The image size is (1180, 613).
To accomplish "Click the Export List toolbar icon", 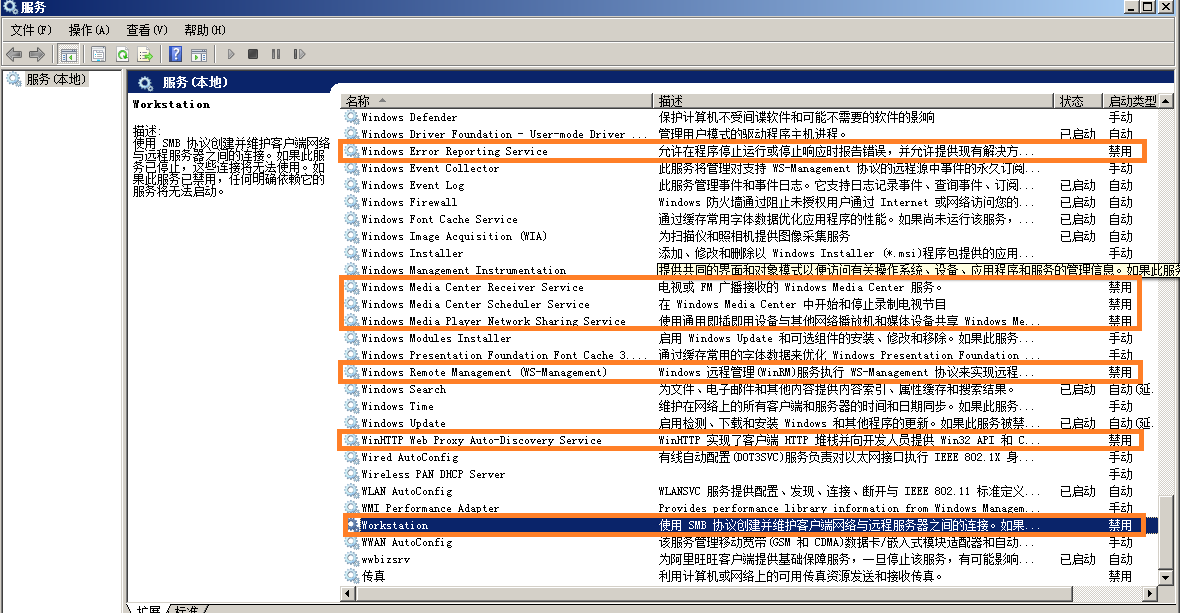I will (x=145, y=54).
